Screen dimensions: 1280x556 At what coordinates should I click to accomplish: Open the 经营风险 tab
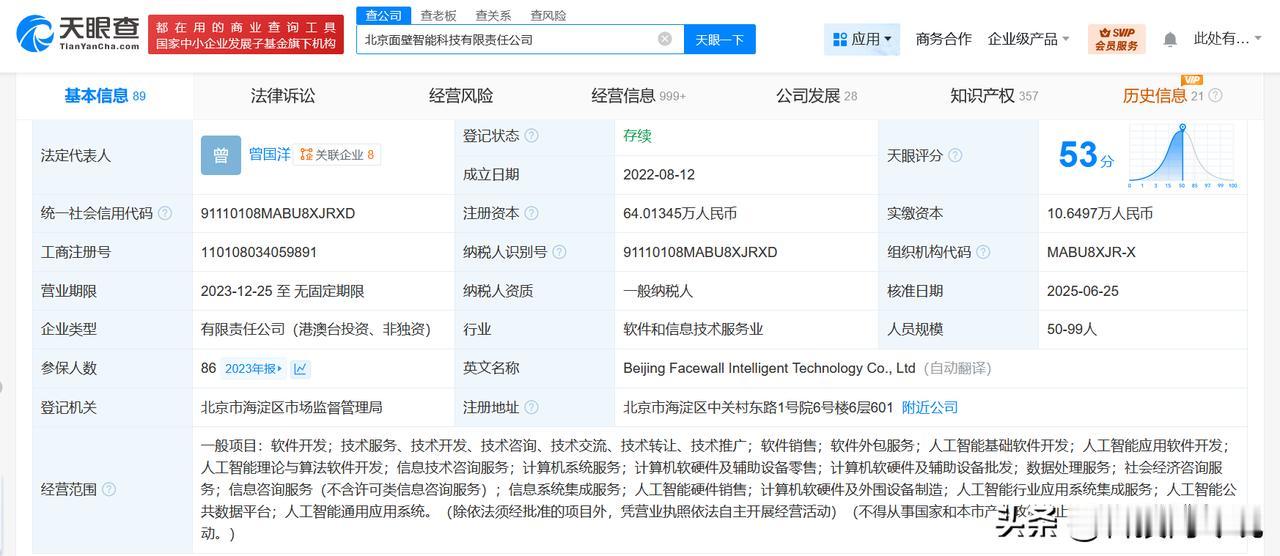461,96
